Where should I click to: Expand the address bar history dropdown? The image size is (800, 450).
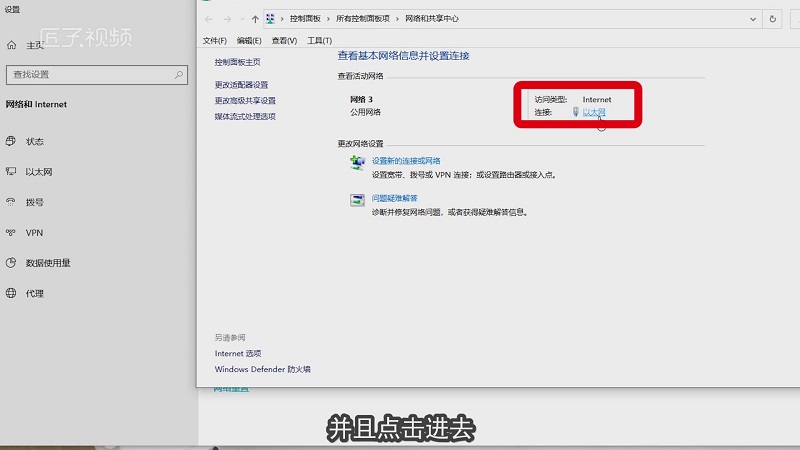(x=752, y=19)
